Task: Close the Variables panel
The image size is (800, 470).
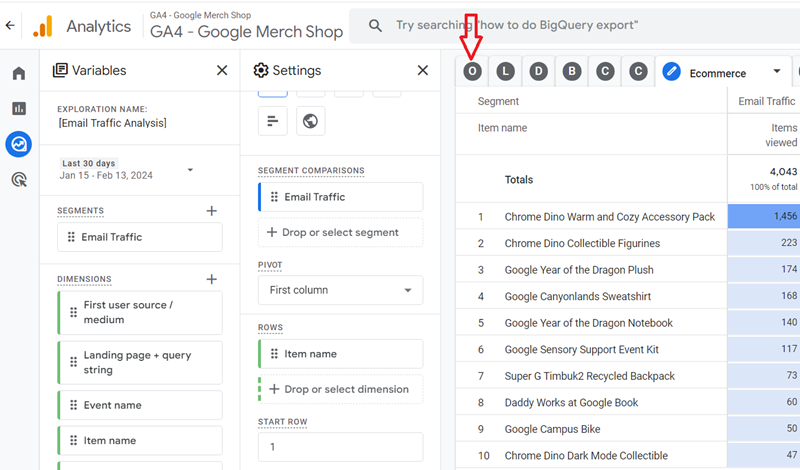Action: pos(222,70)
